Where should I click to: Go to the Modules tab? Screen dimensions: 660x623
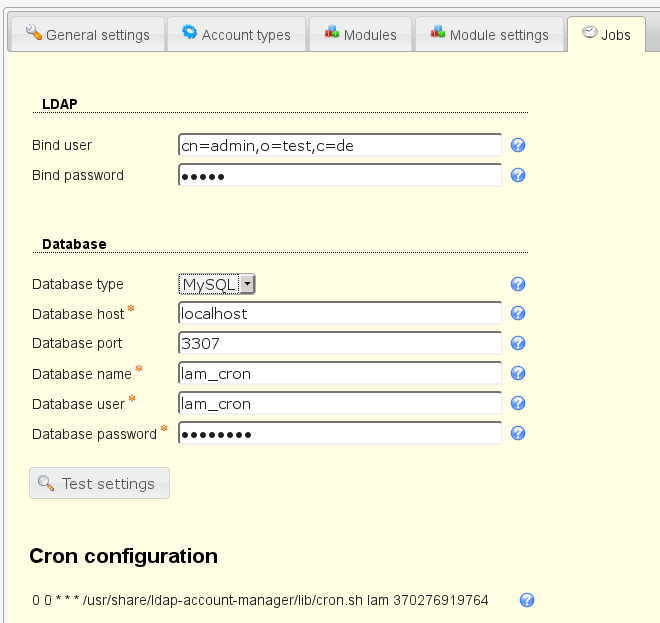click(360, 34)
